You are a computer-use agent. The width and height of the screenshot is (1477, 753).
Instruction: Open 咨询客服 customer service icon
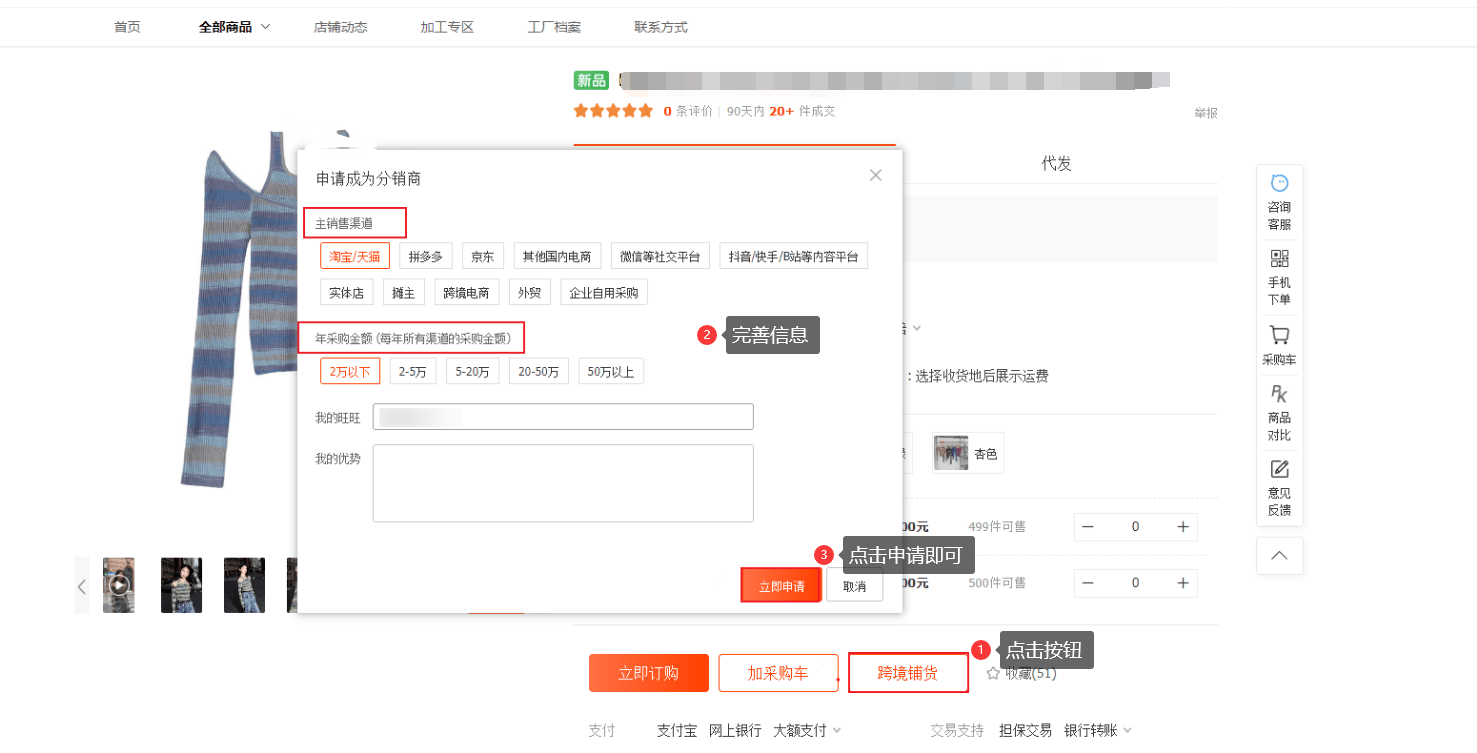click(1279, 201)
